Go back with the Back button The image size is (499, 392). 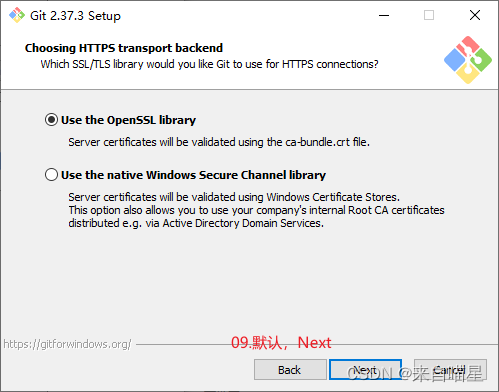click(x=290, y=370)
